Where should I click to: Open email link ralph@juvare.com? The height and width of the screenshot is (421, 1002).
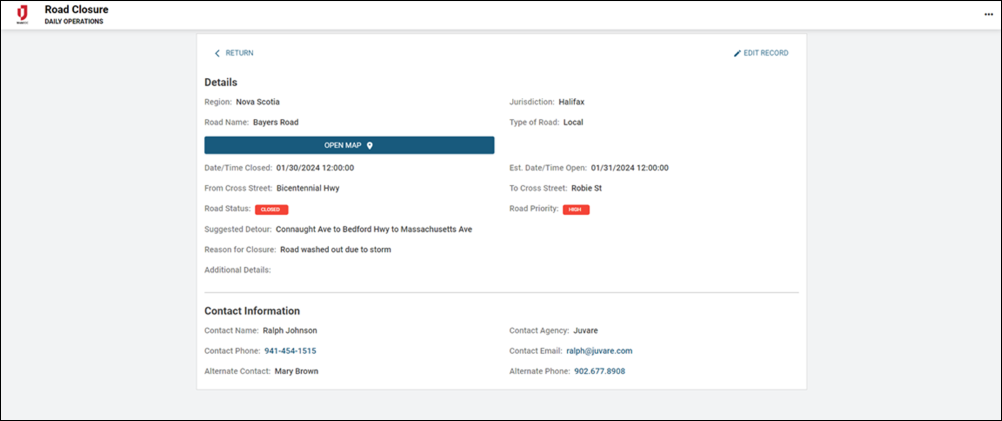click(x=599, y=351)
